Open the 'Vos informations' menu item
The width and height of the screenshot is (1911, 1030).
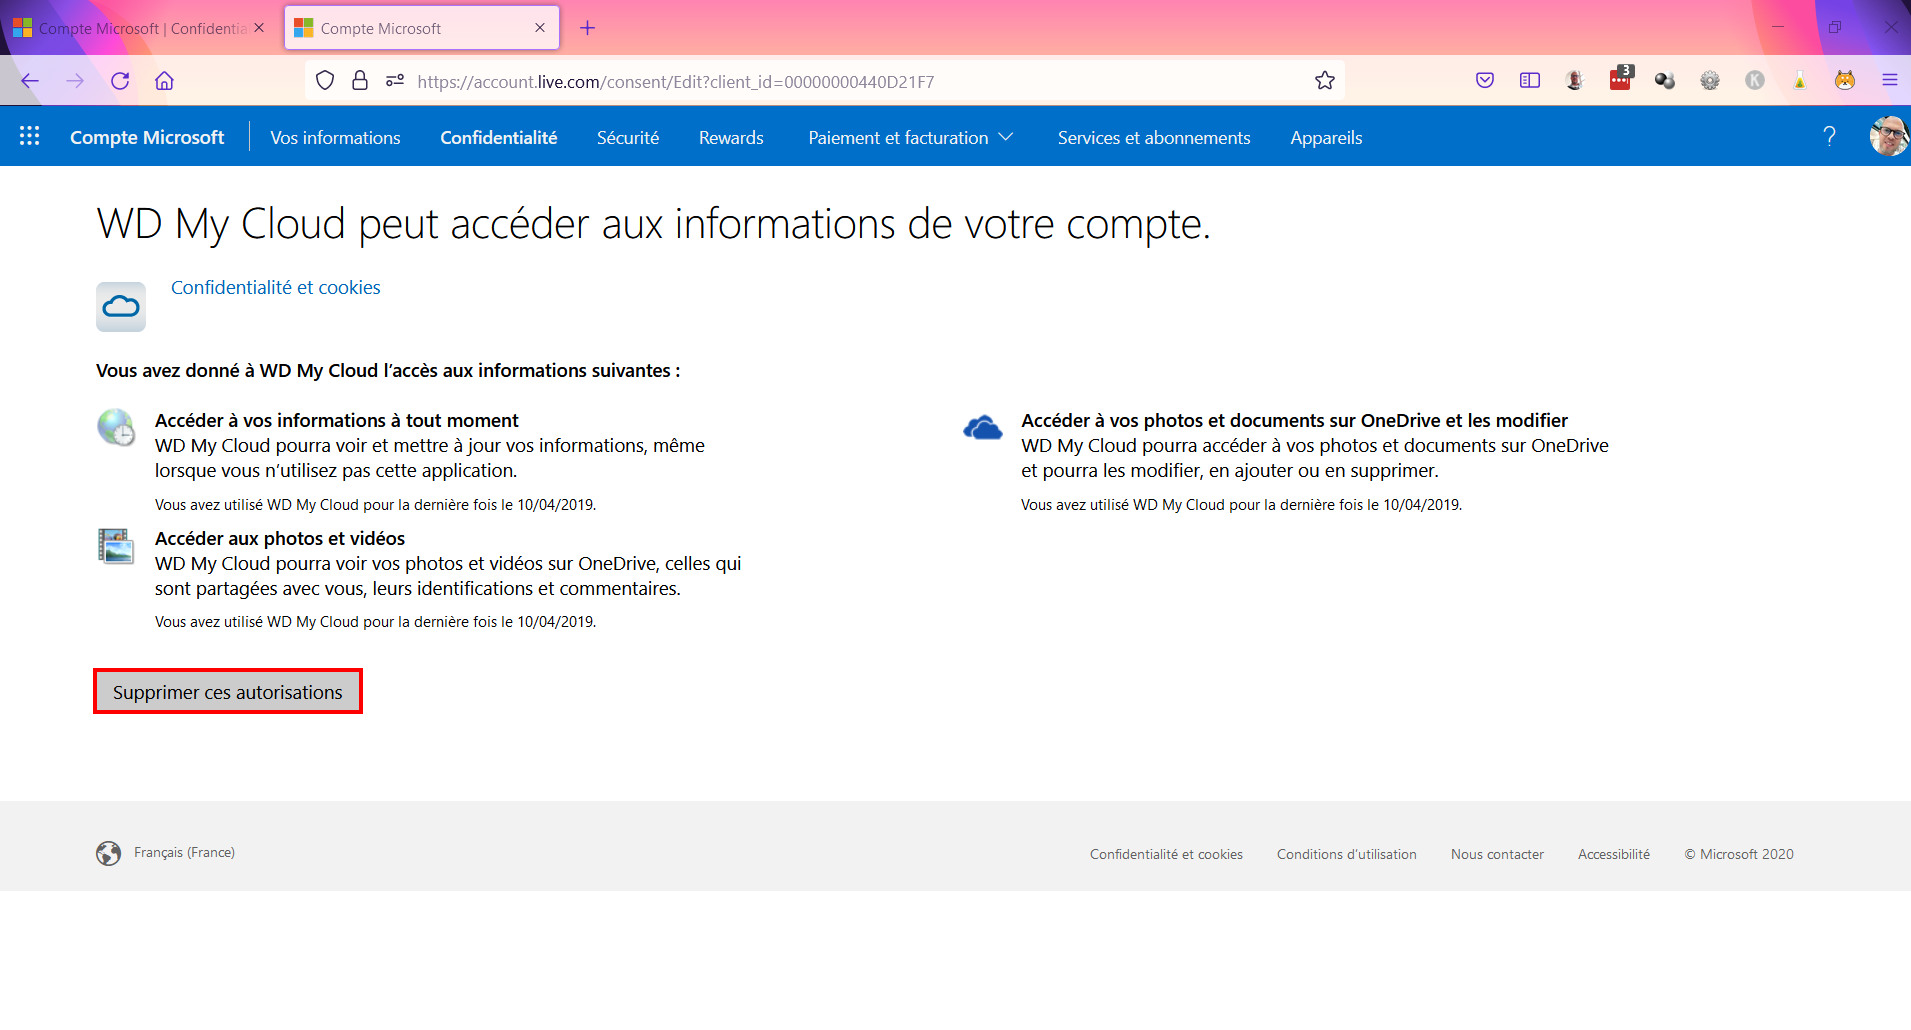335,138
